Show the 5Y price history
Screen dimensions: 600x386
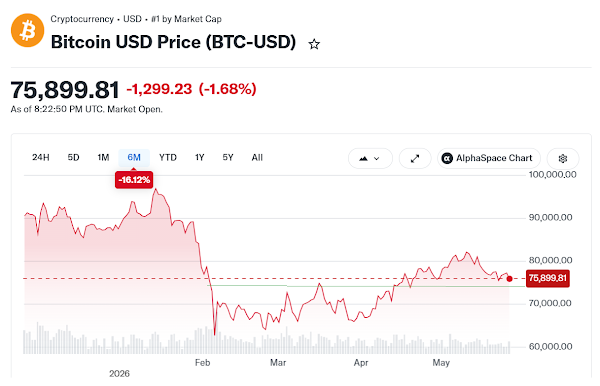(x=228, y=158)
